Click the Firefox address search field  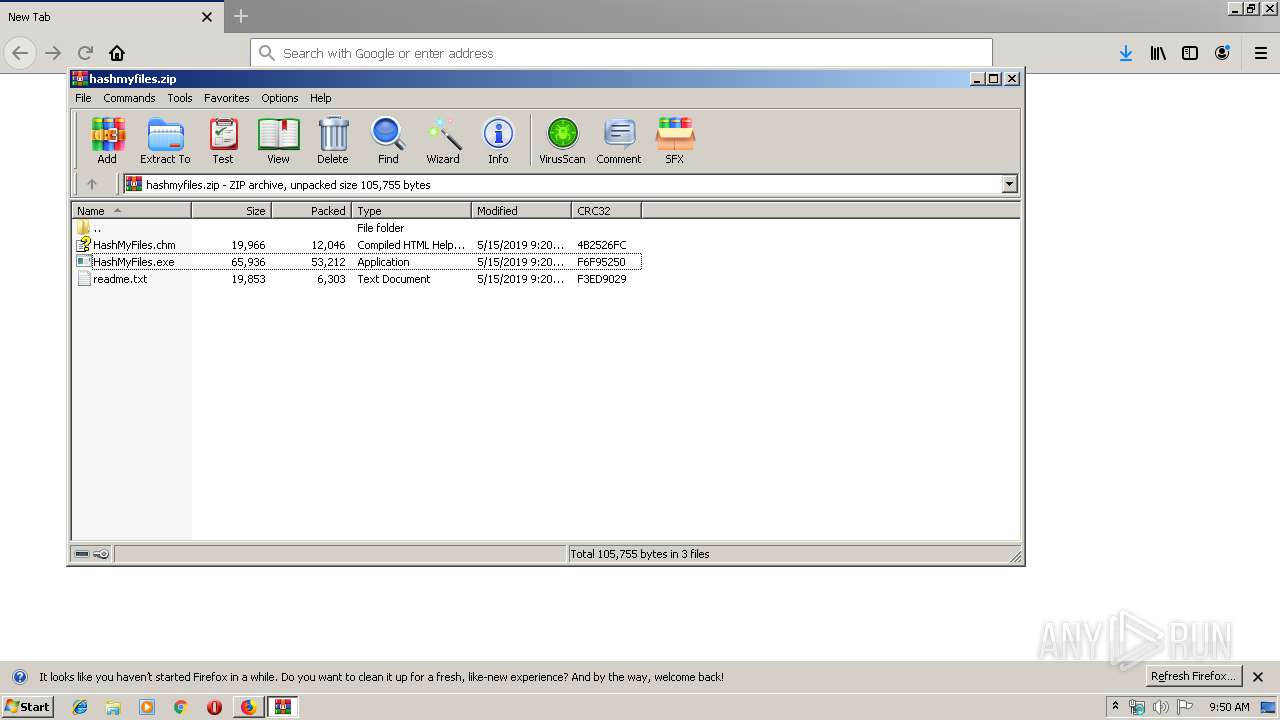coord(621,53)
